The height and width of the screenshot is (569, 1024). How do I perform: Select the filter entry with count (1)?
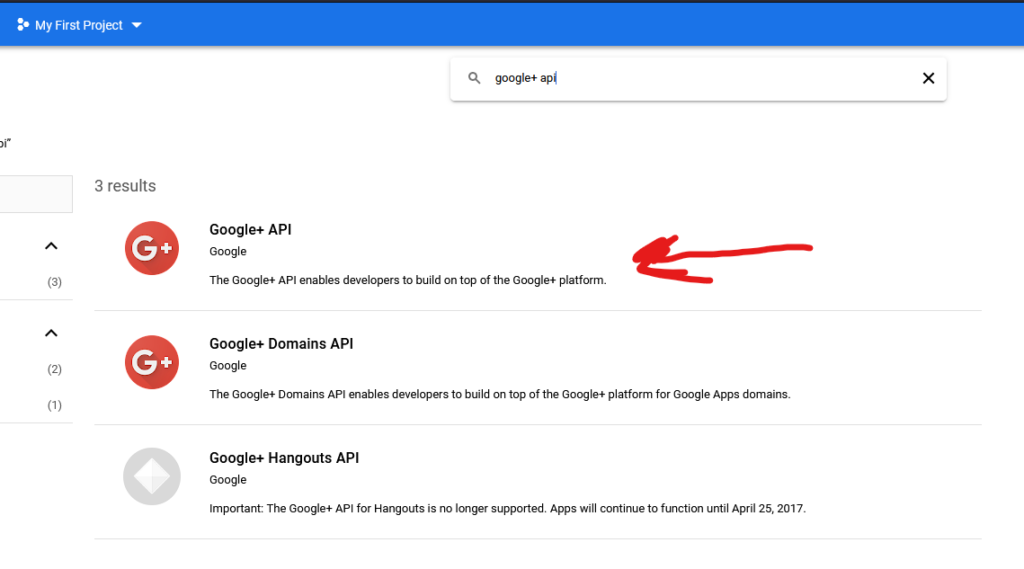[x=54, y=405]
